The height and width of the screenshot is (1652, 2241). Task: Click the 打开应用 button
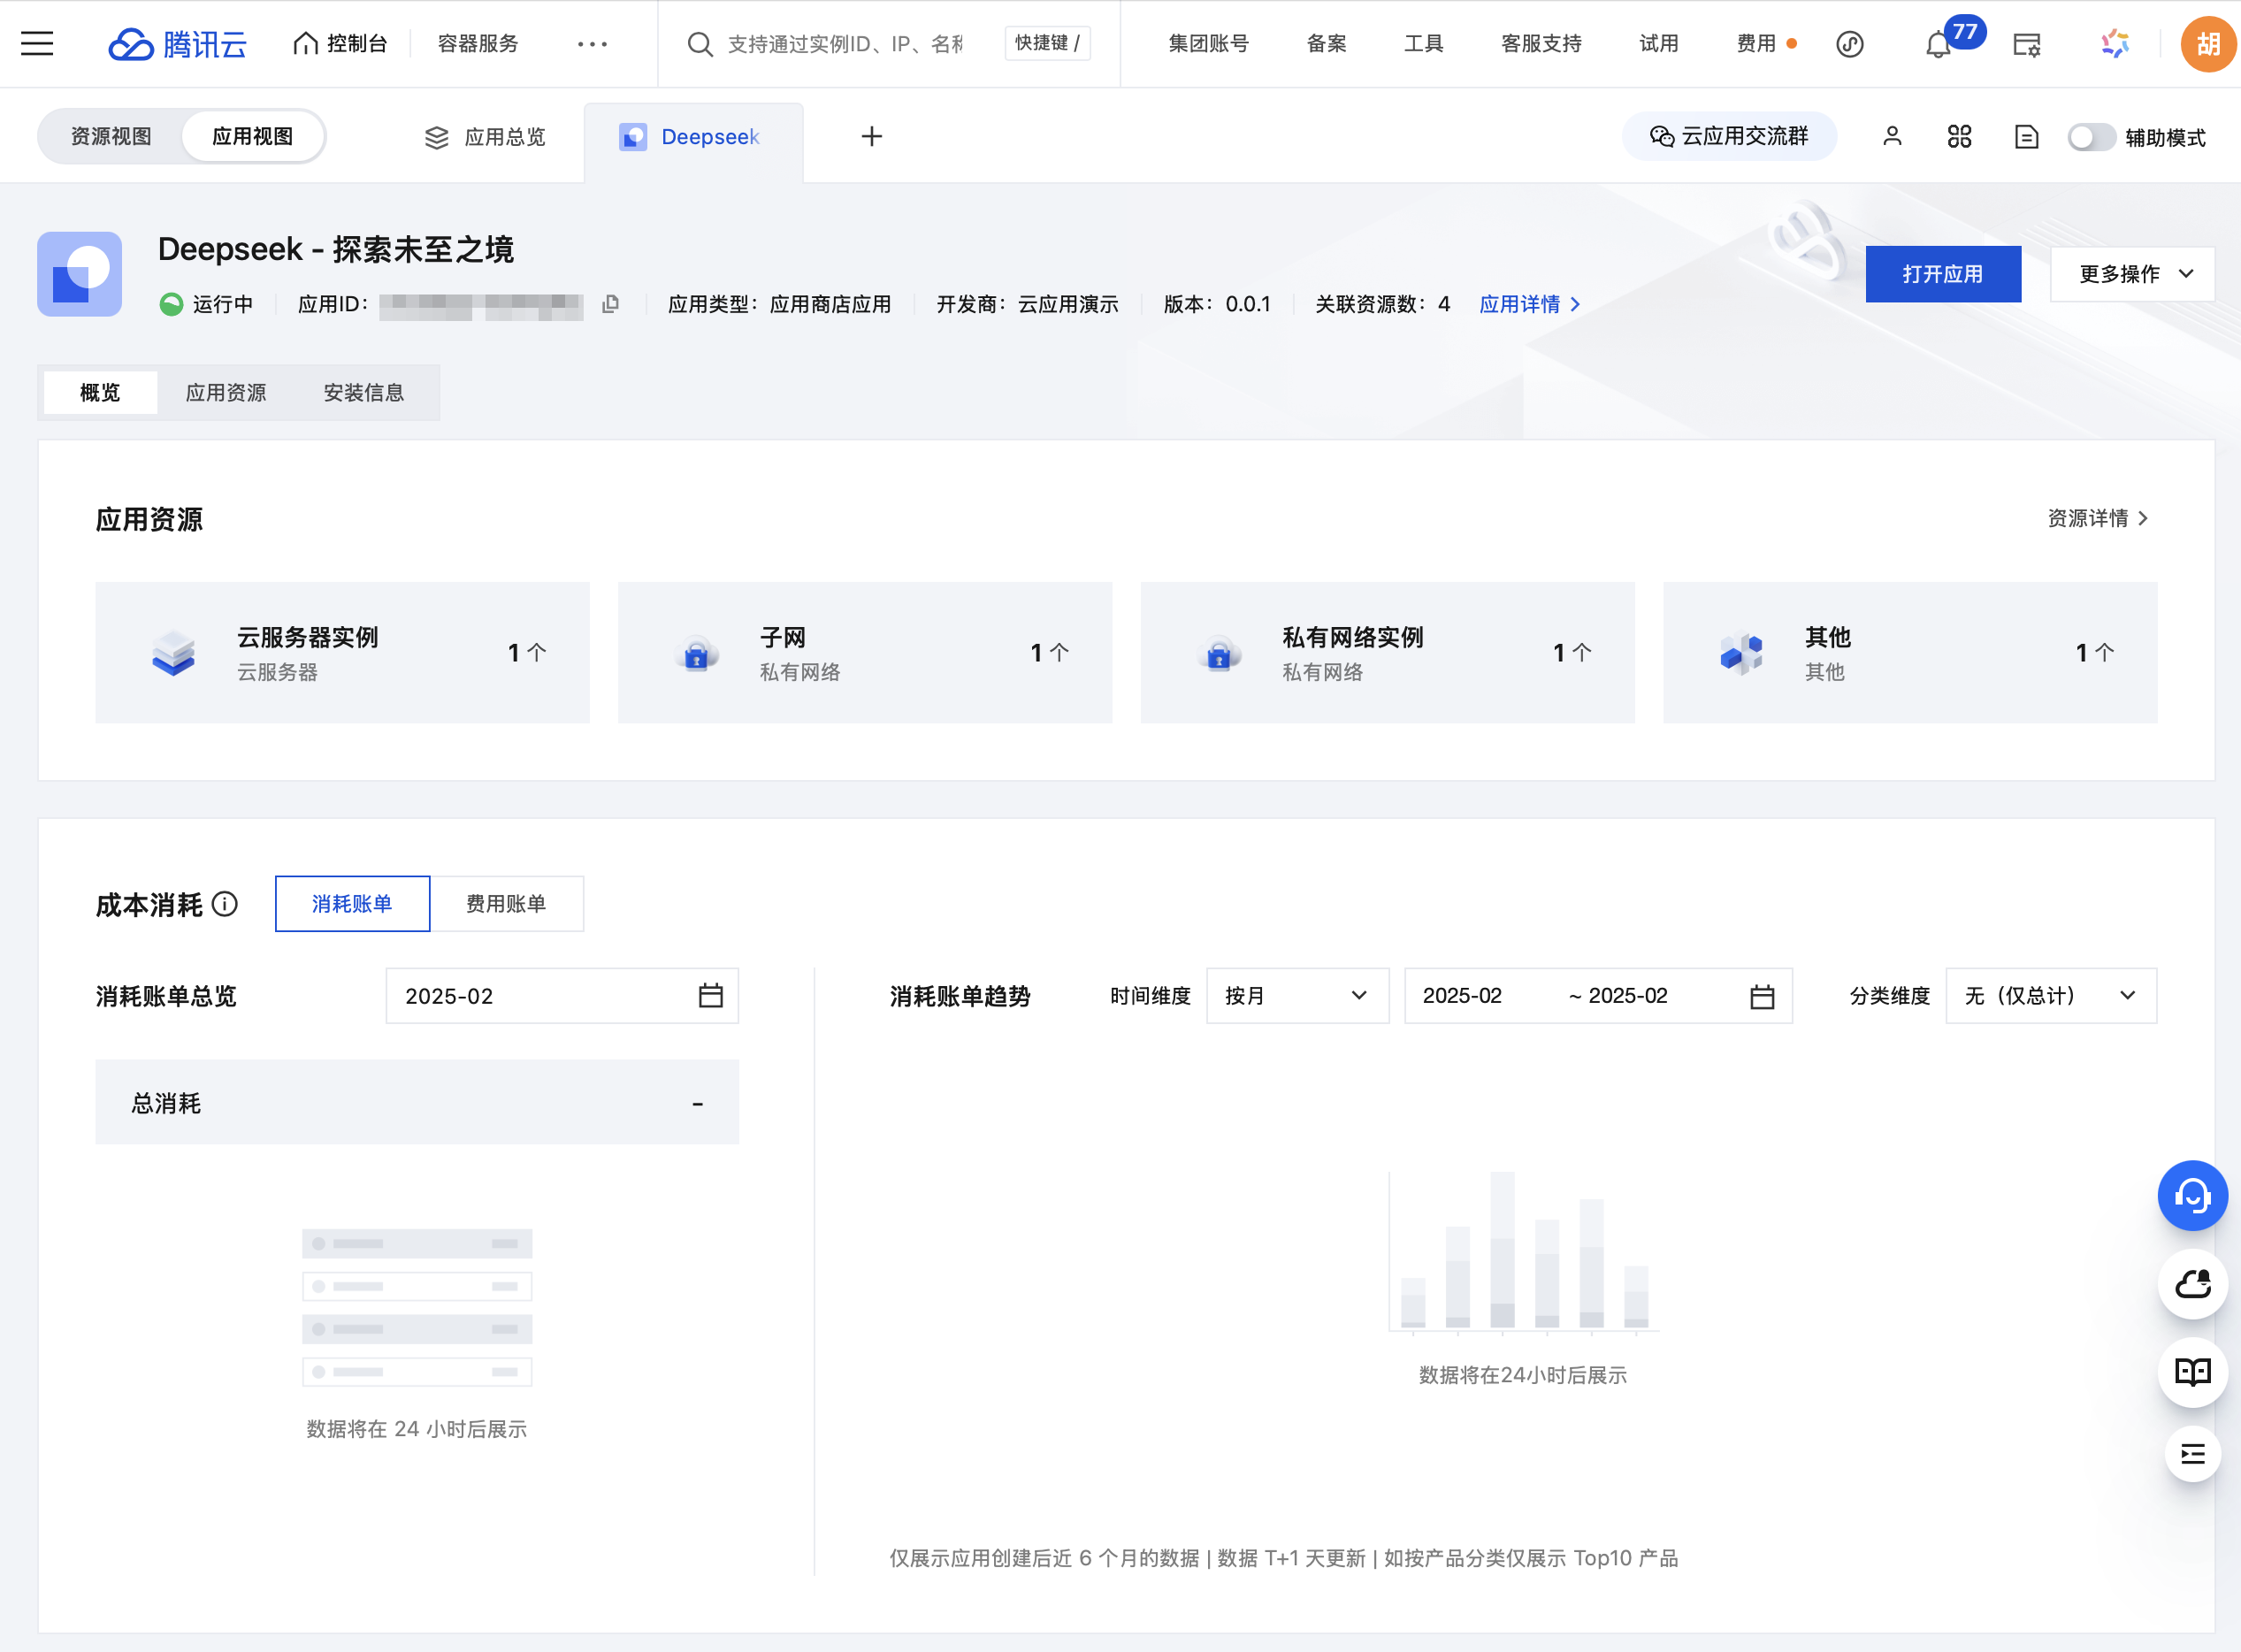1943,274
